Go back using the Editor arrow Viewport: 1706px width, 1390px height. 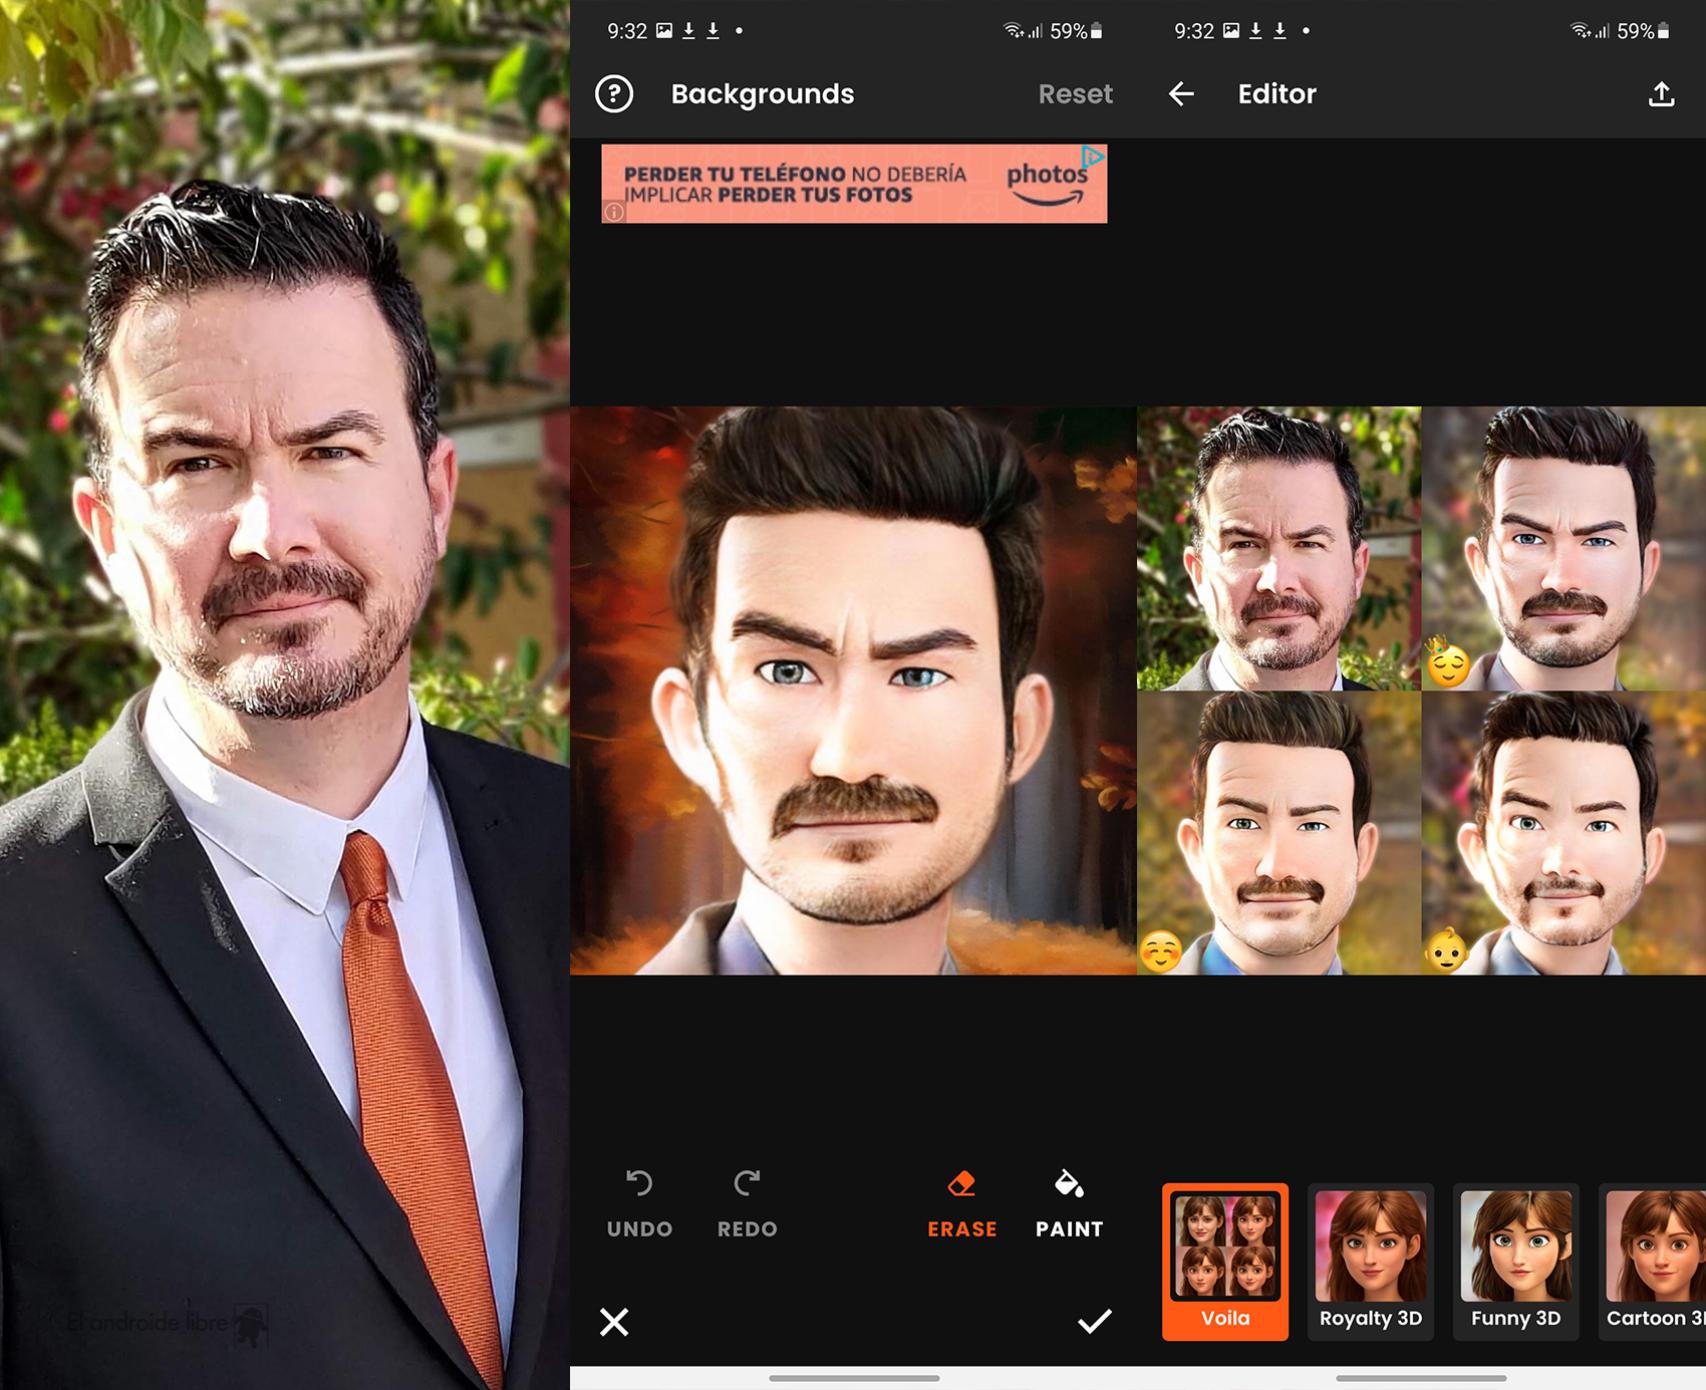click(1181, 94)
